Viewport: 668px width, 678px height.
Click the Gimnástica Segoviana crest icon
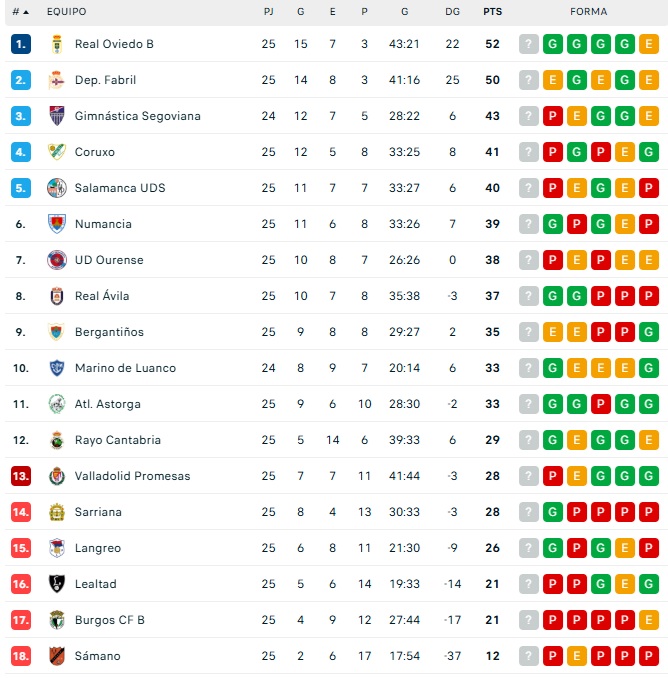coord(56,116)
